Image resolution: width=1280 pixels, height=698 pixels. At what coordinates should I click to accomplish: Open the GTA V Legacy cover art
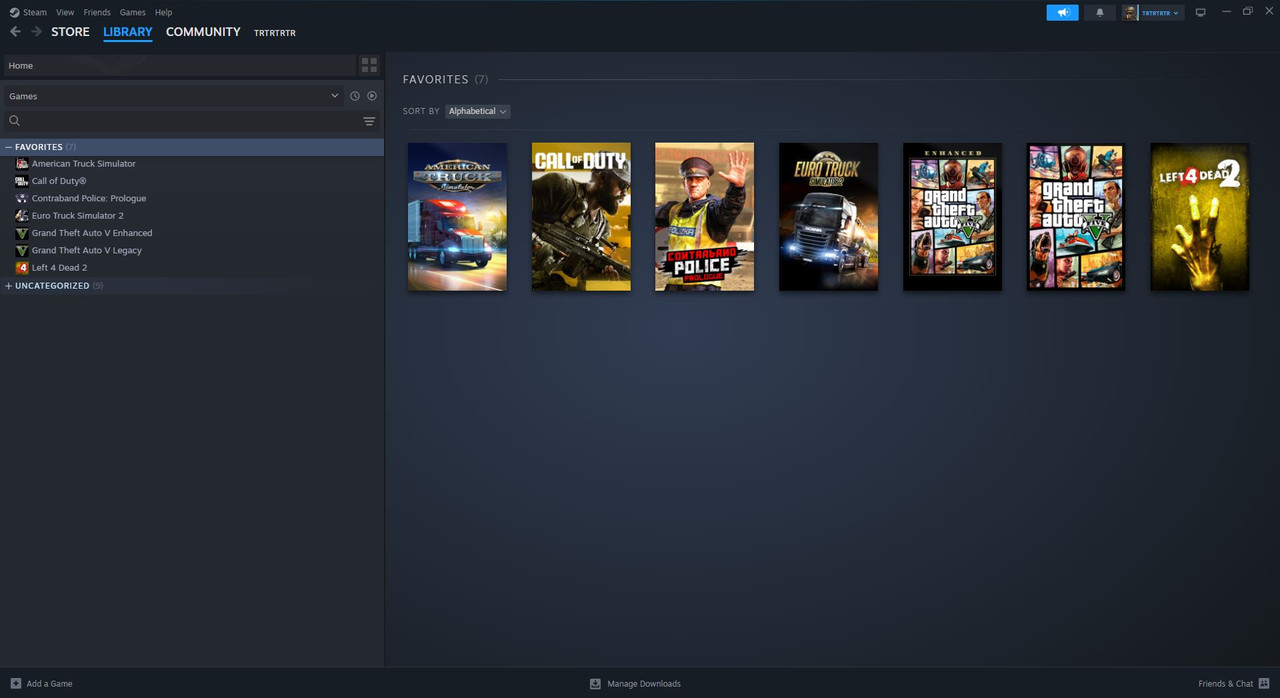coord(1076,217)
